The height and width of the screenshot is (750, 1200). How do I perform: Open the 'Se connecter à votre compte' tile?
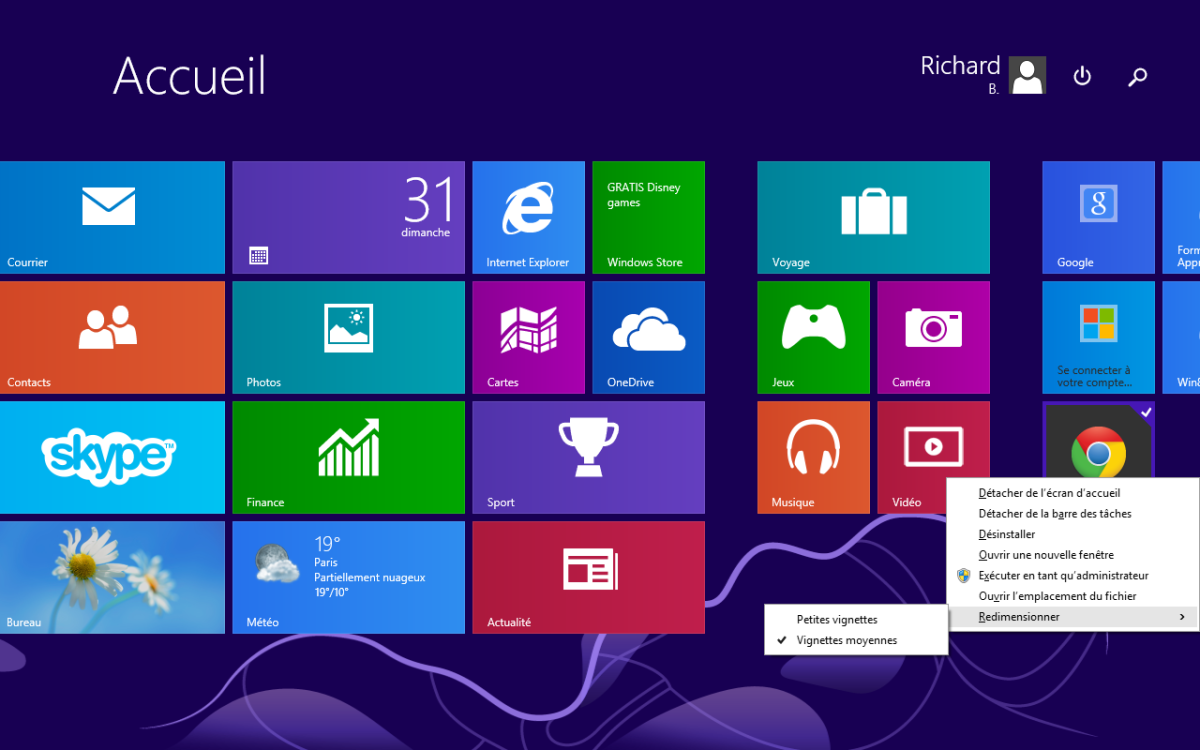(x=1098, y=337)
